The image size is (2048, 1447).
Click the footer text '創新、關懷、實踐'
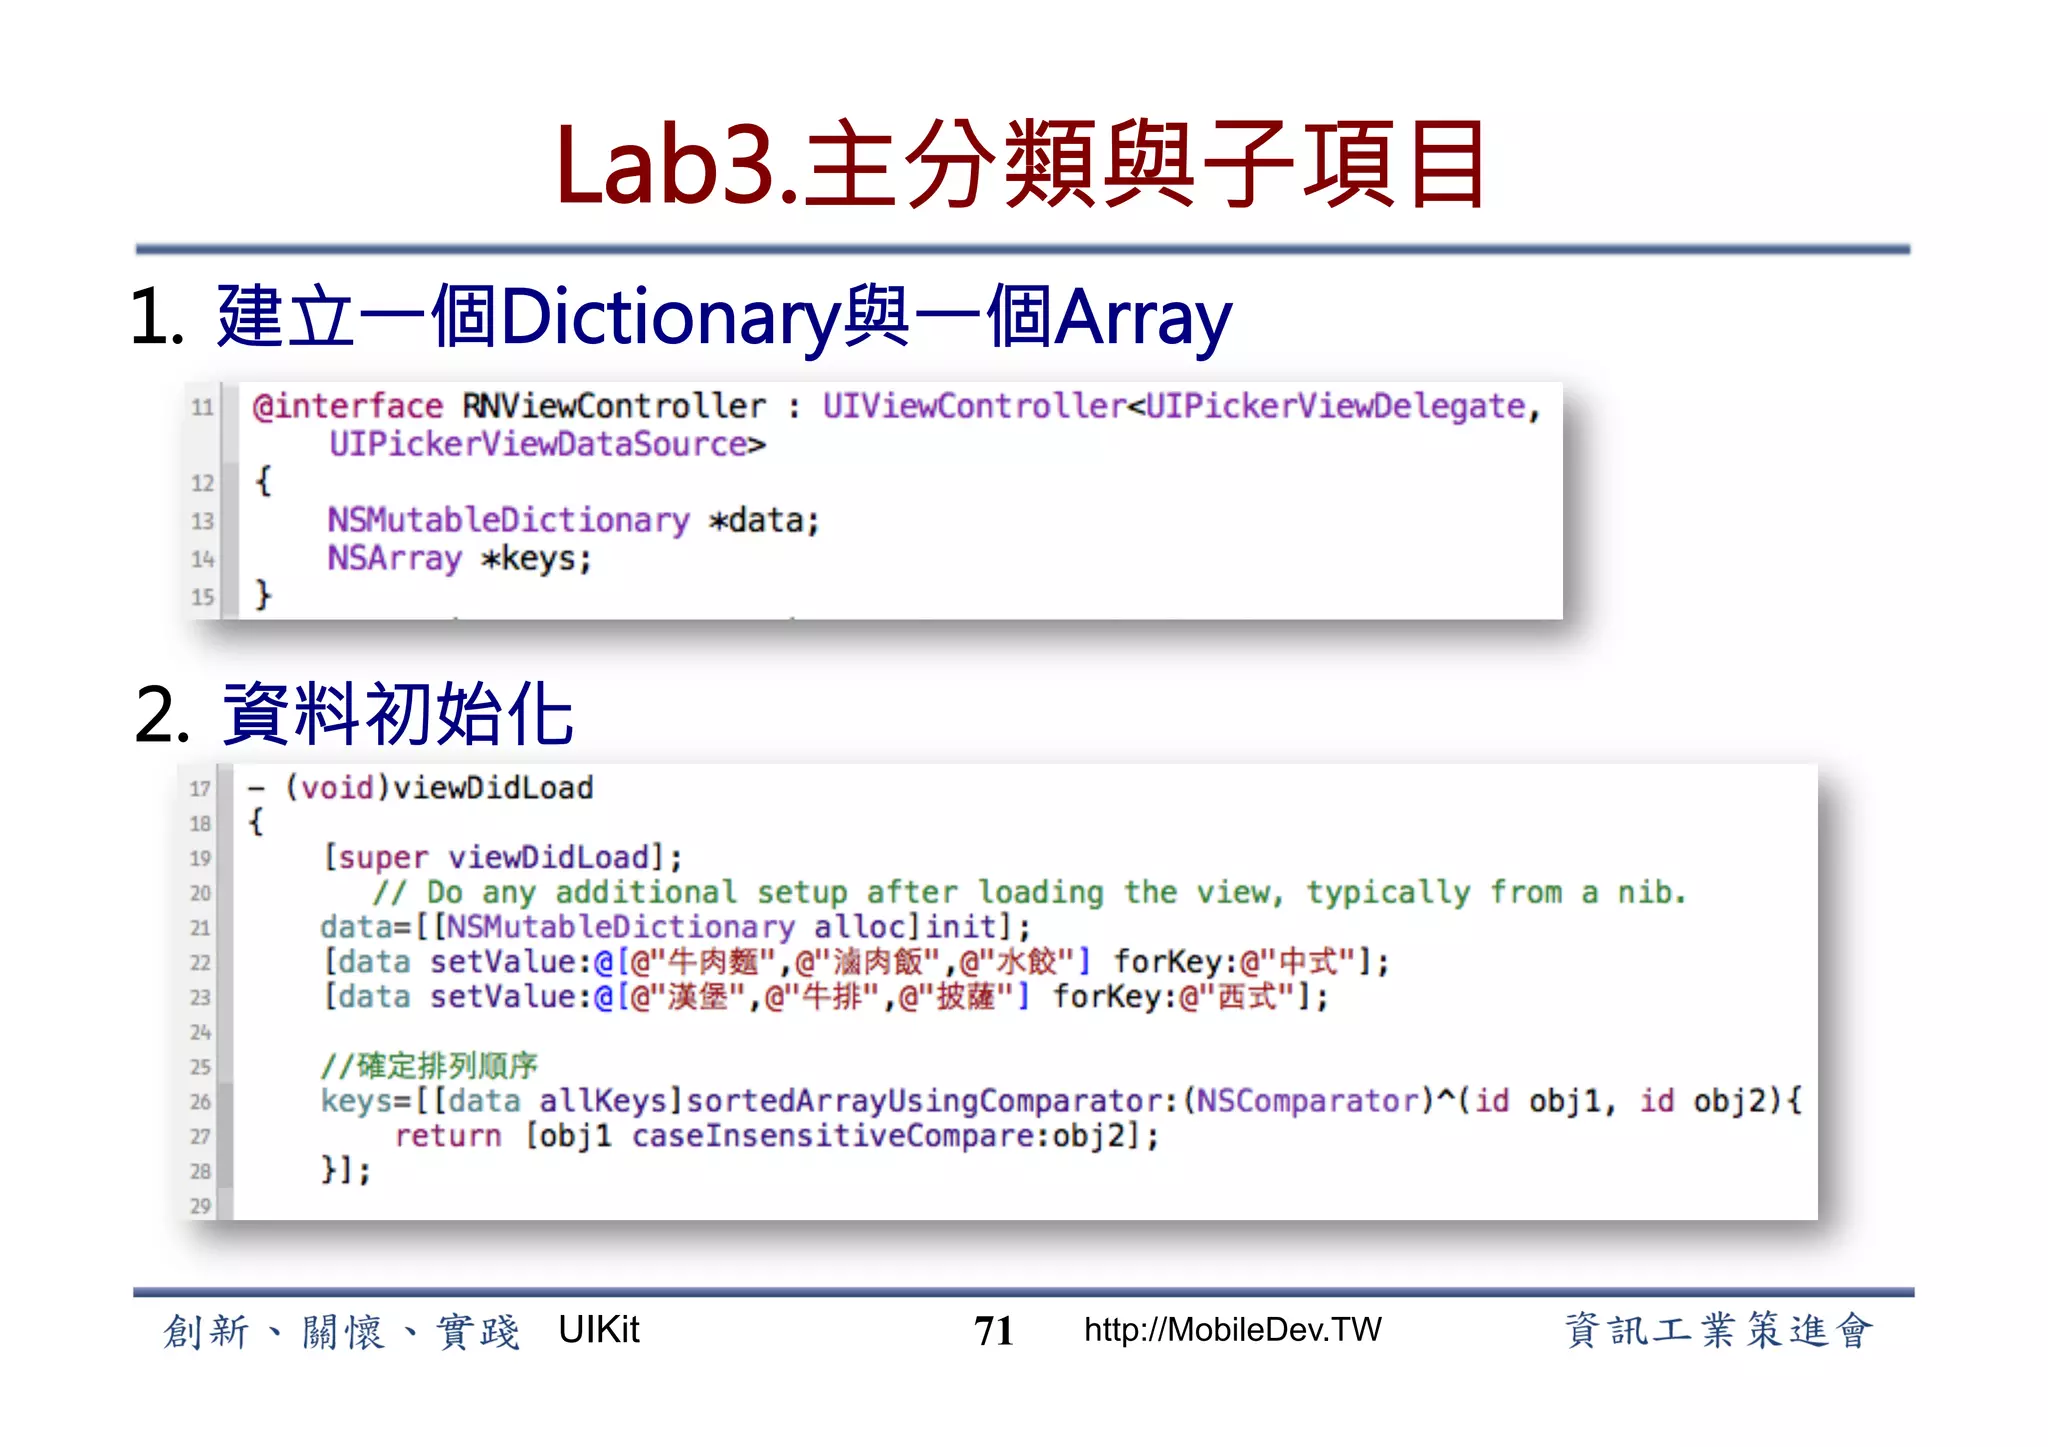pyautogui.click(x=342, y=1332)
